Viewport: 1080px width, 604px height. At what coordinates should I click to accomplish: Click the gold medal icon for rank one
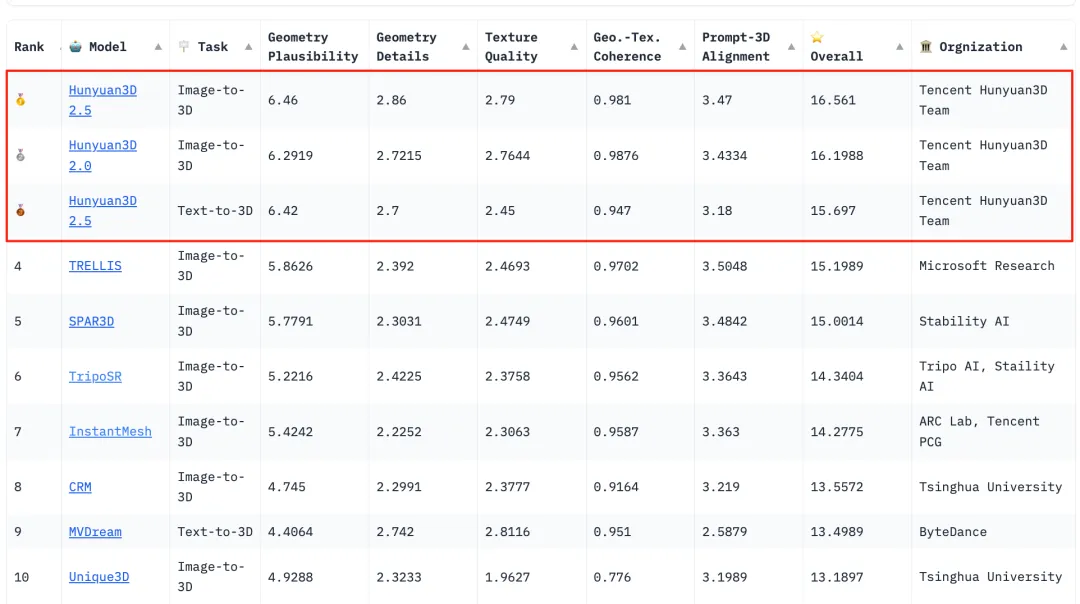[x=21, y=100]
